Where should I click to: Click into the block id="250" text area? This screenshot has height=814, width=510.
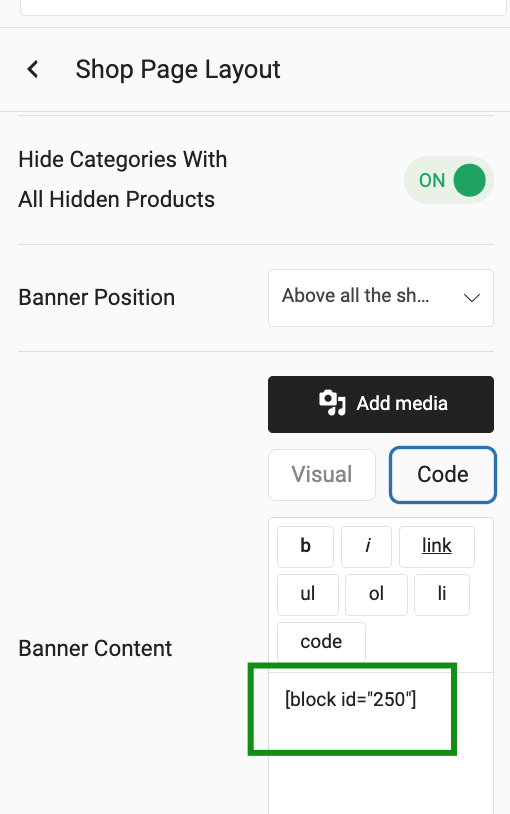click(381, 742)
